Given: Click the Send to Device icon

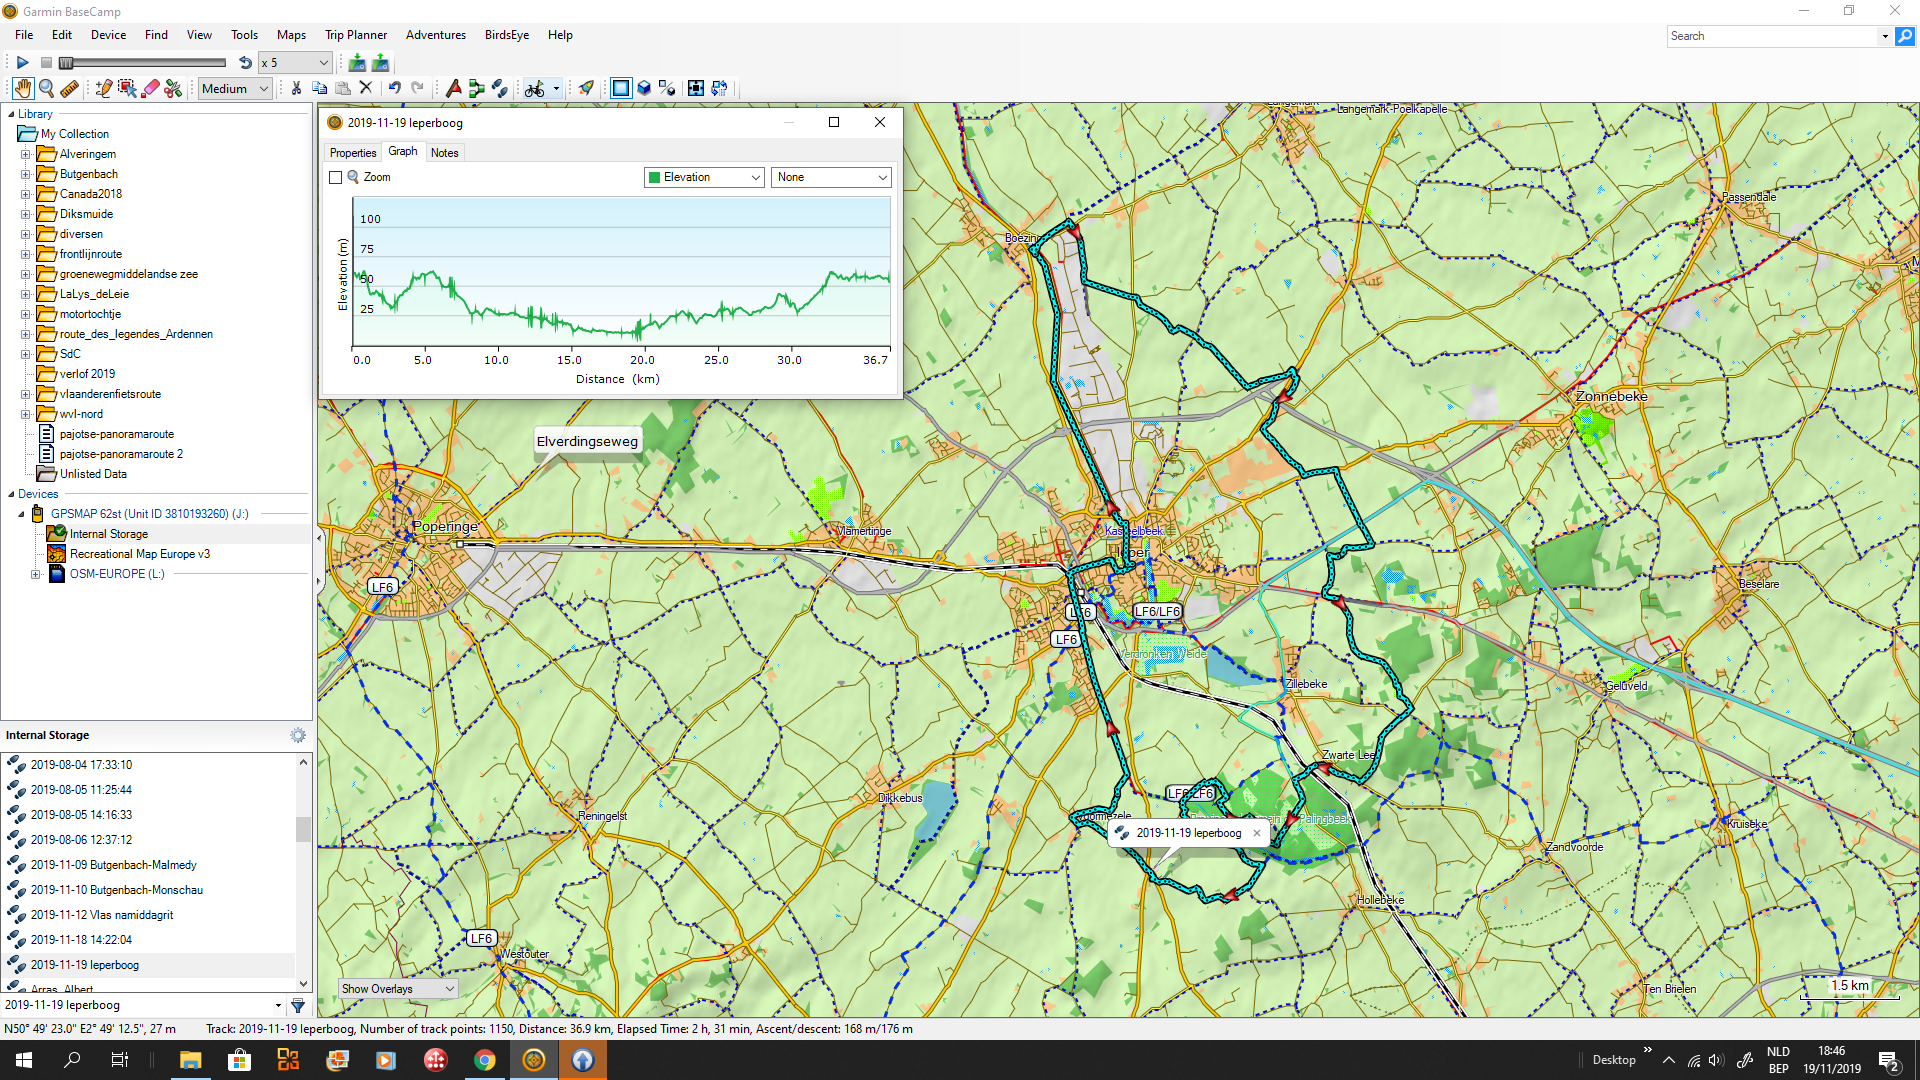Looking at the screenshot, I should pyautogui.click(x=357, y=62).
